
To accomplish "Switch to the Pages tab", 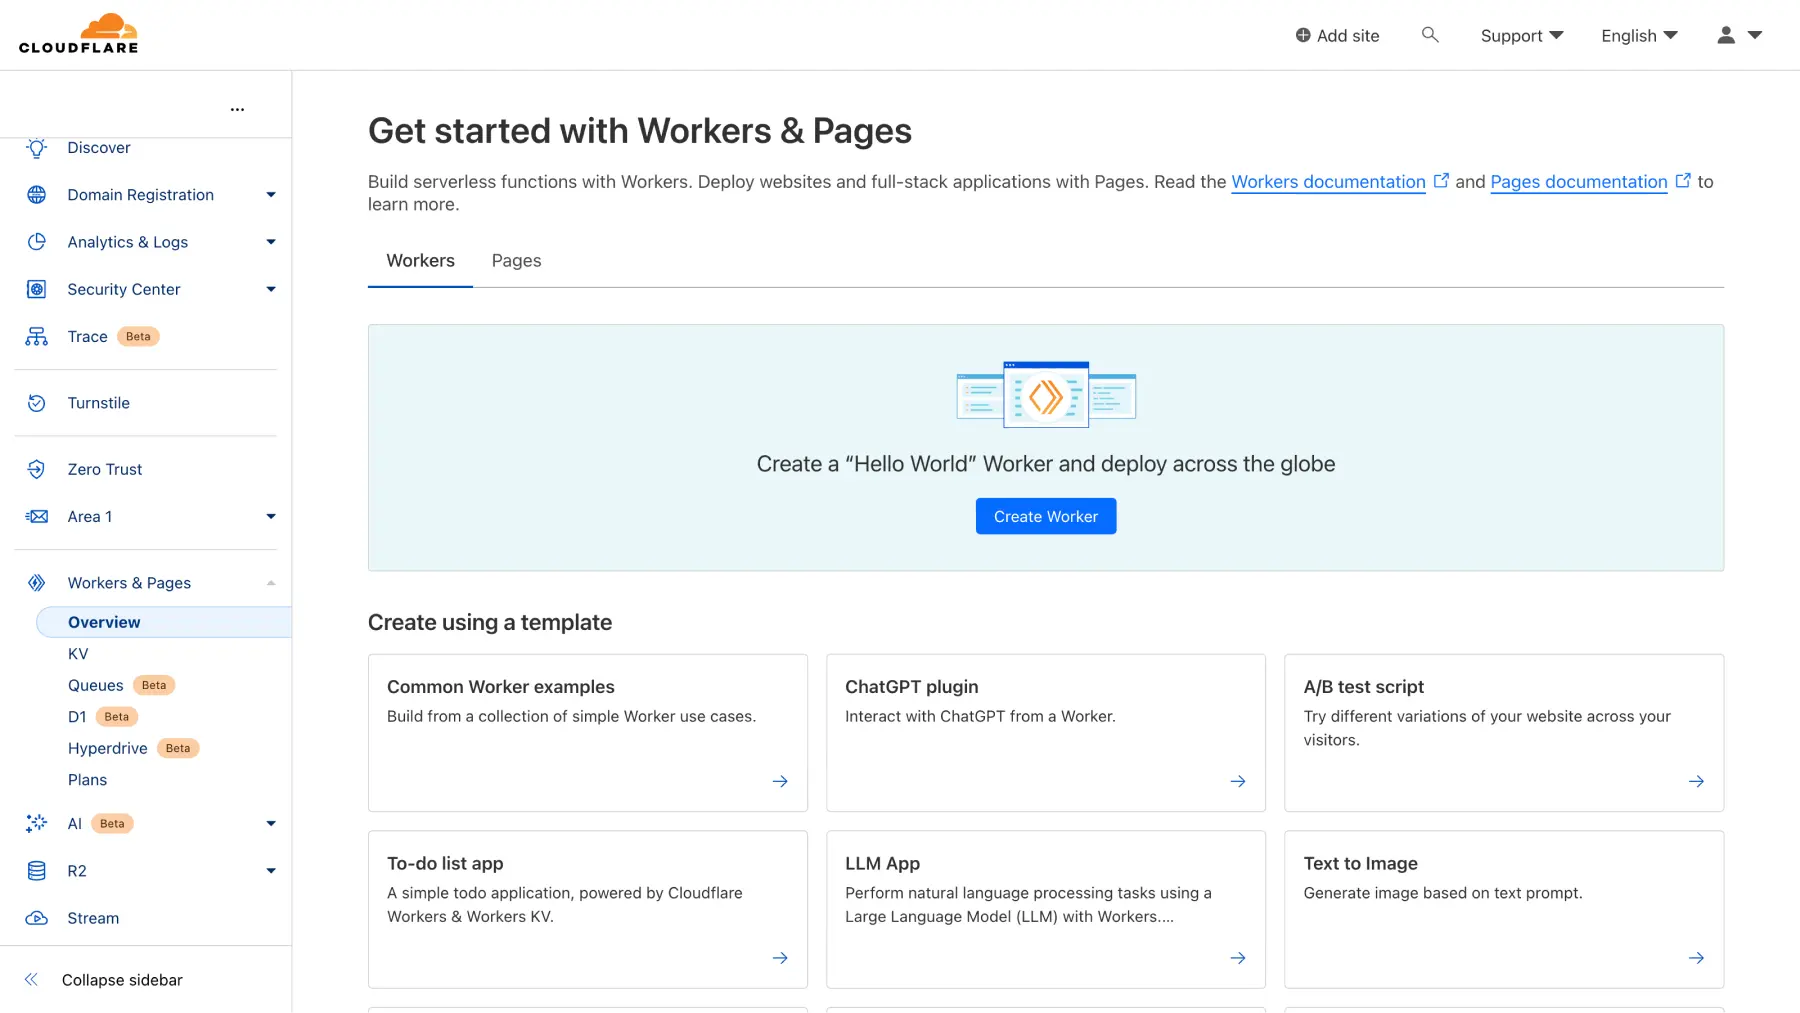I will (516, 261).
